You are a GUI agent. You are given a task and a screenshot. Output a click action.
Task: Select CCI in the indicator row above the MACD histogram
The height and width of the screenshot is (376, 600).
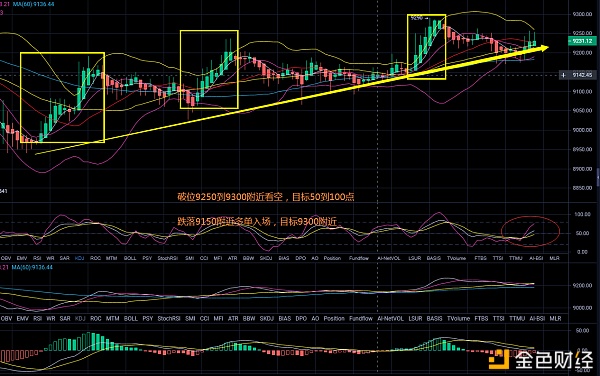[204, 318]
